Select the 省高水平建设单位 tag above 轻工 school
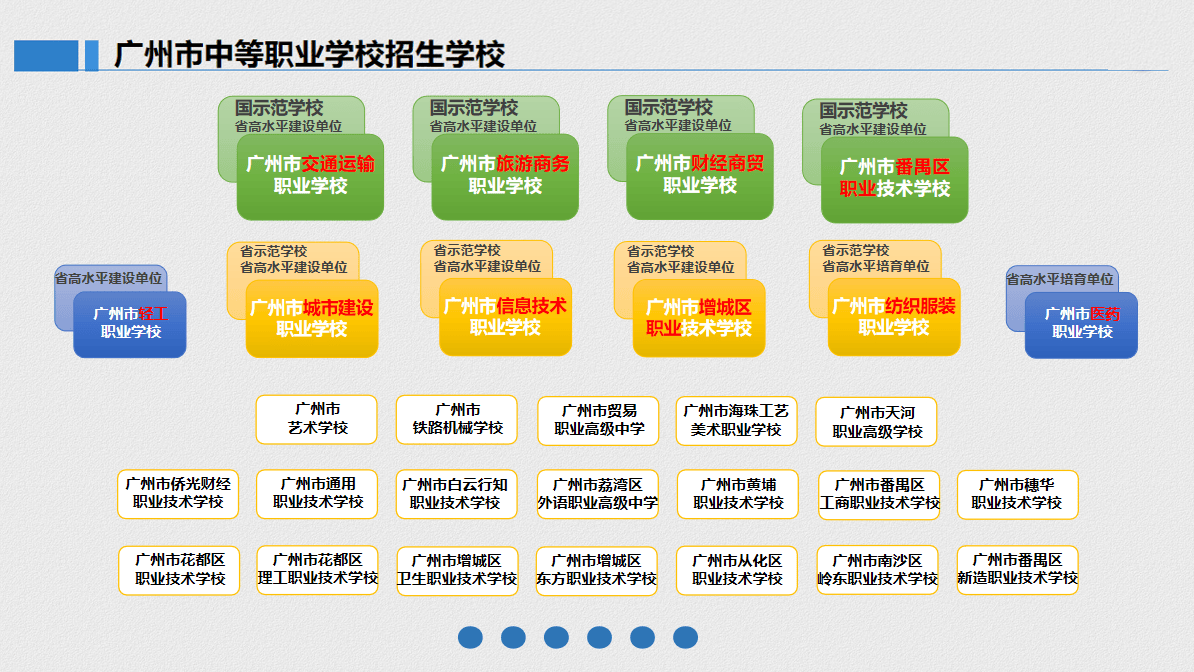Viewport: 1194px width, 672px height. (109, 278)
